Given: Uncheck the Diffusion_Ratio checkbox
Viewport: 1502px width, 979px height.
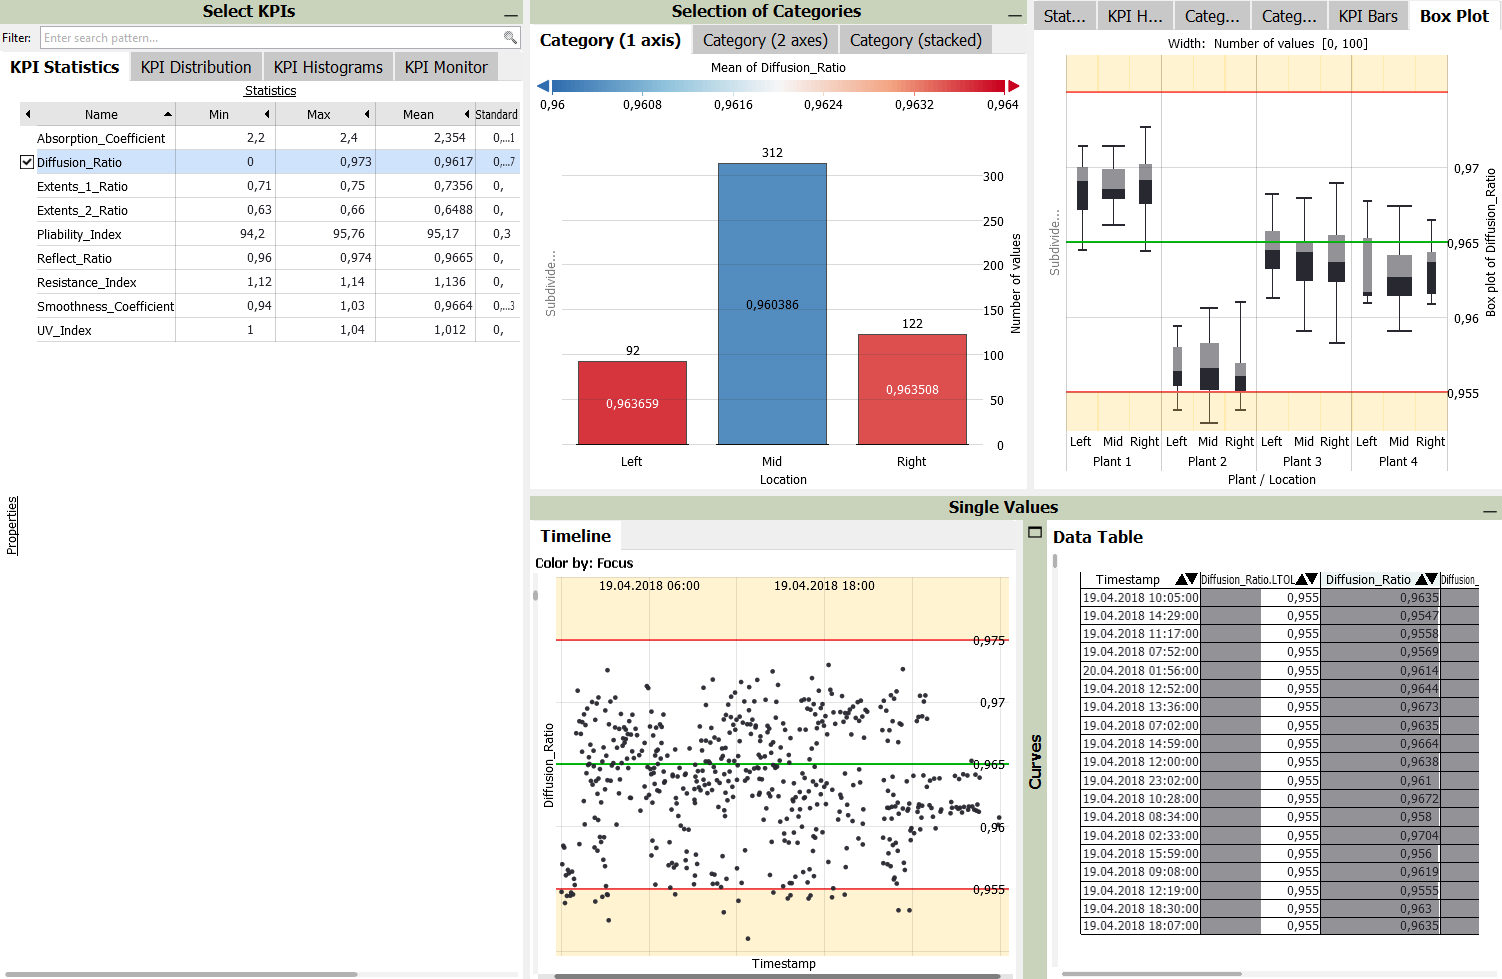Looking at the screenshot, I should pos(27,162).
